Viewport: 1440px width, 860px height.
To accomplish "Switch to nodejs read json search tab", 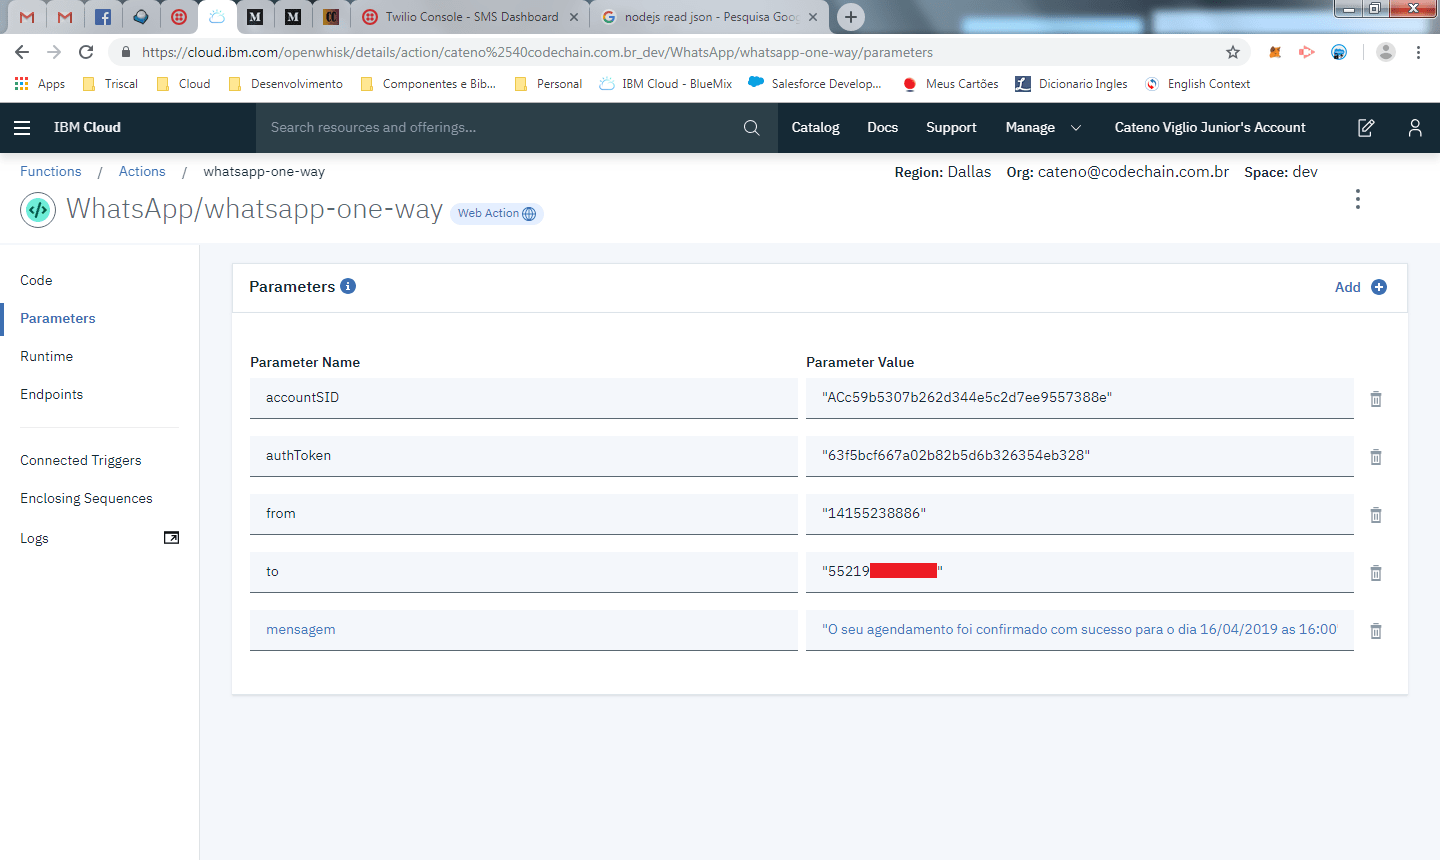I will (710, 17).
